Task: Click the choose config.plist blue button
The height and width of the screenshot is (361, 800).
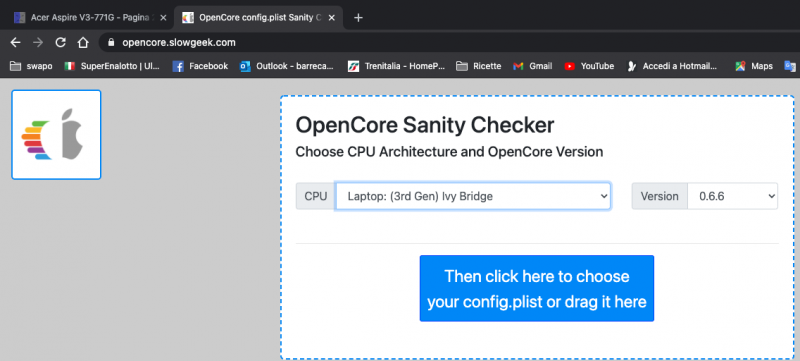Action: click(537, 289)
